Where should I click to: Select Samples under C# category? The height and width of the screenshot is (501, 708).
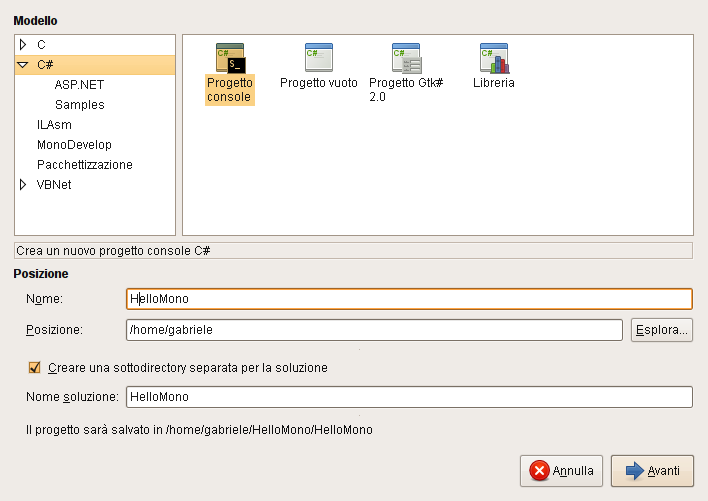[79, 105]
